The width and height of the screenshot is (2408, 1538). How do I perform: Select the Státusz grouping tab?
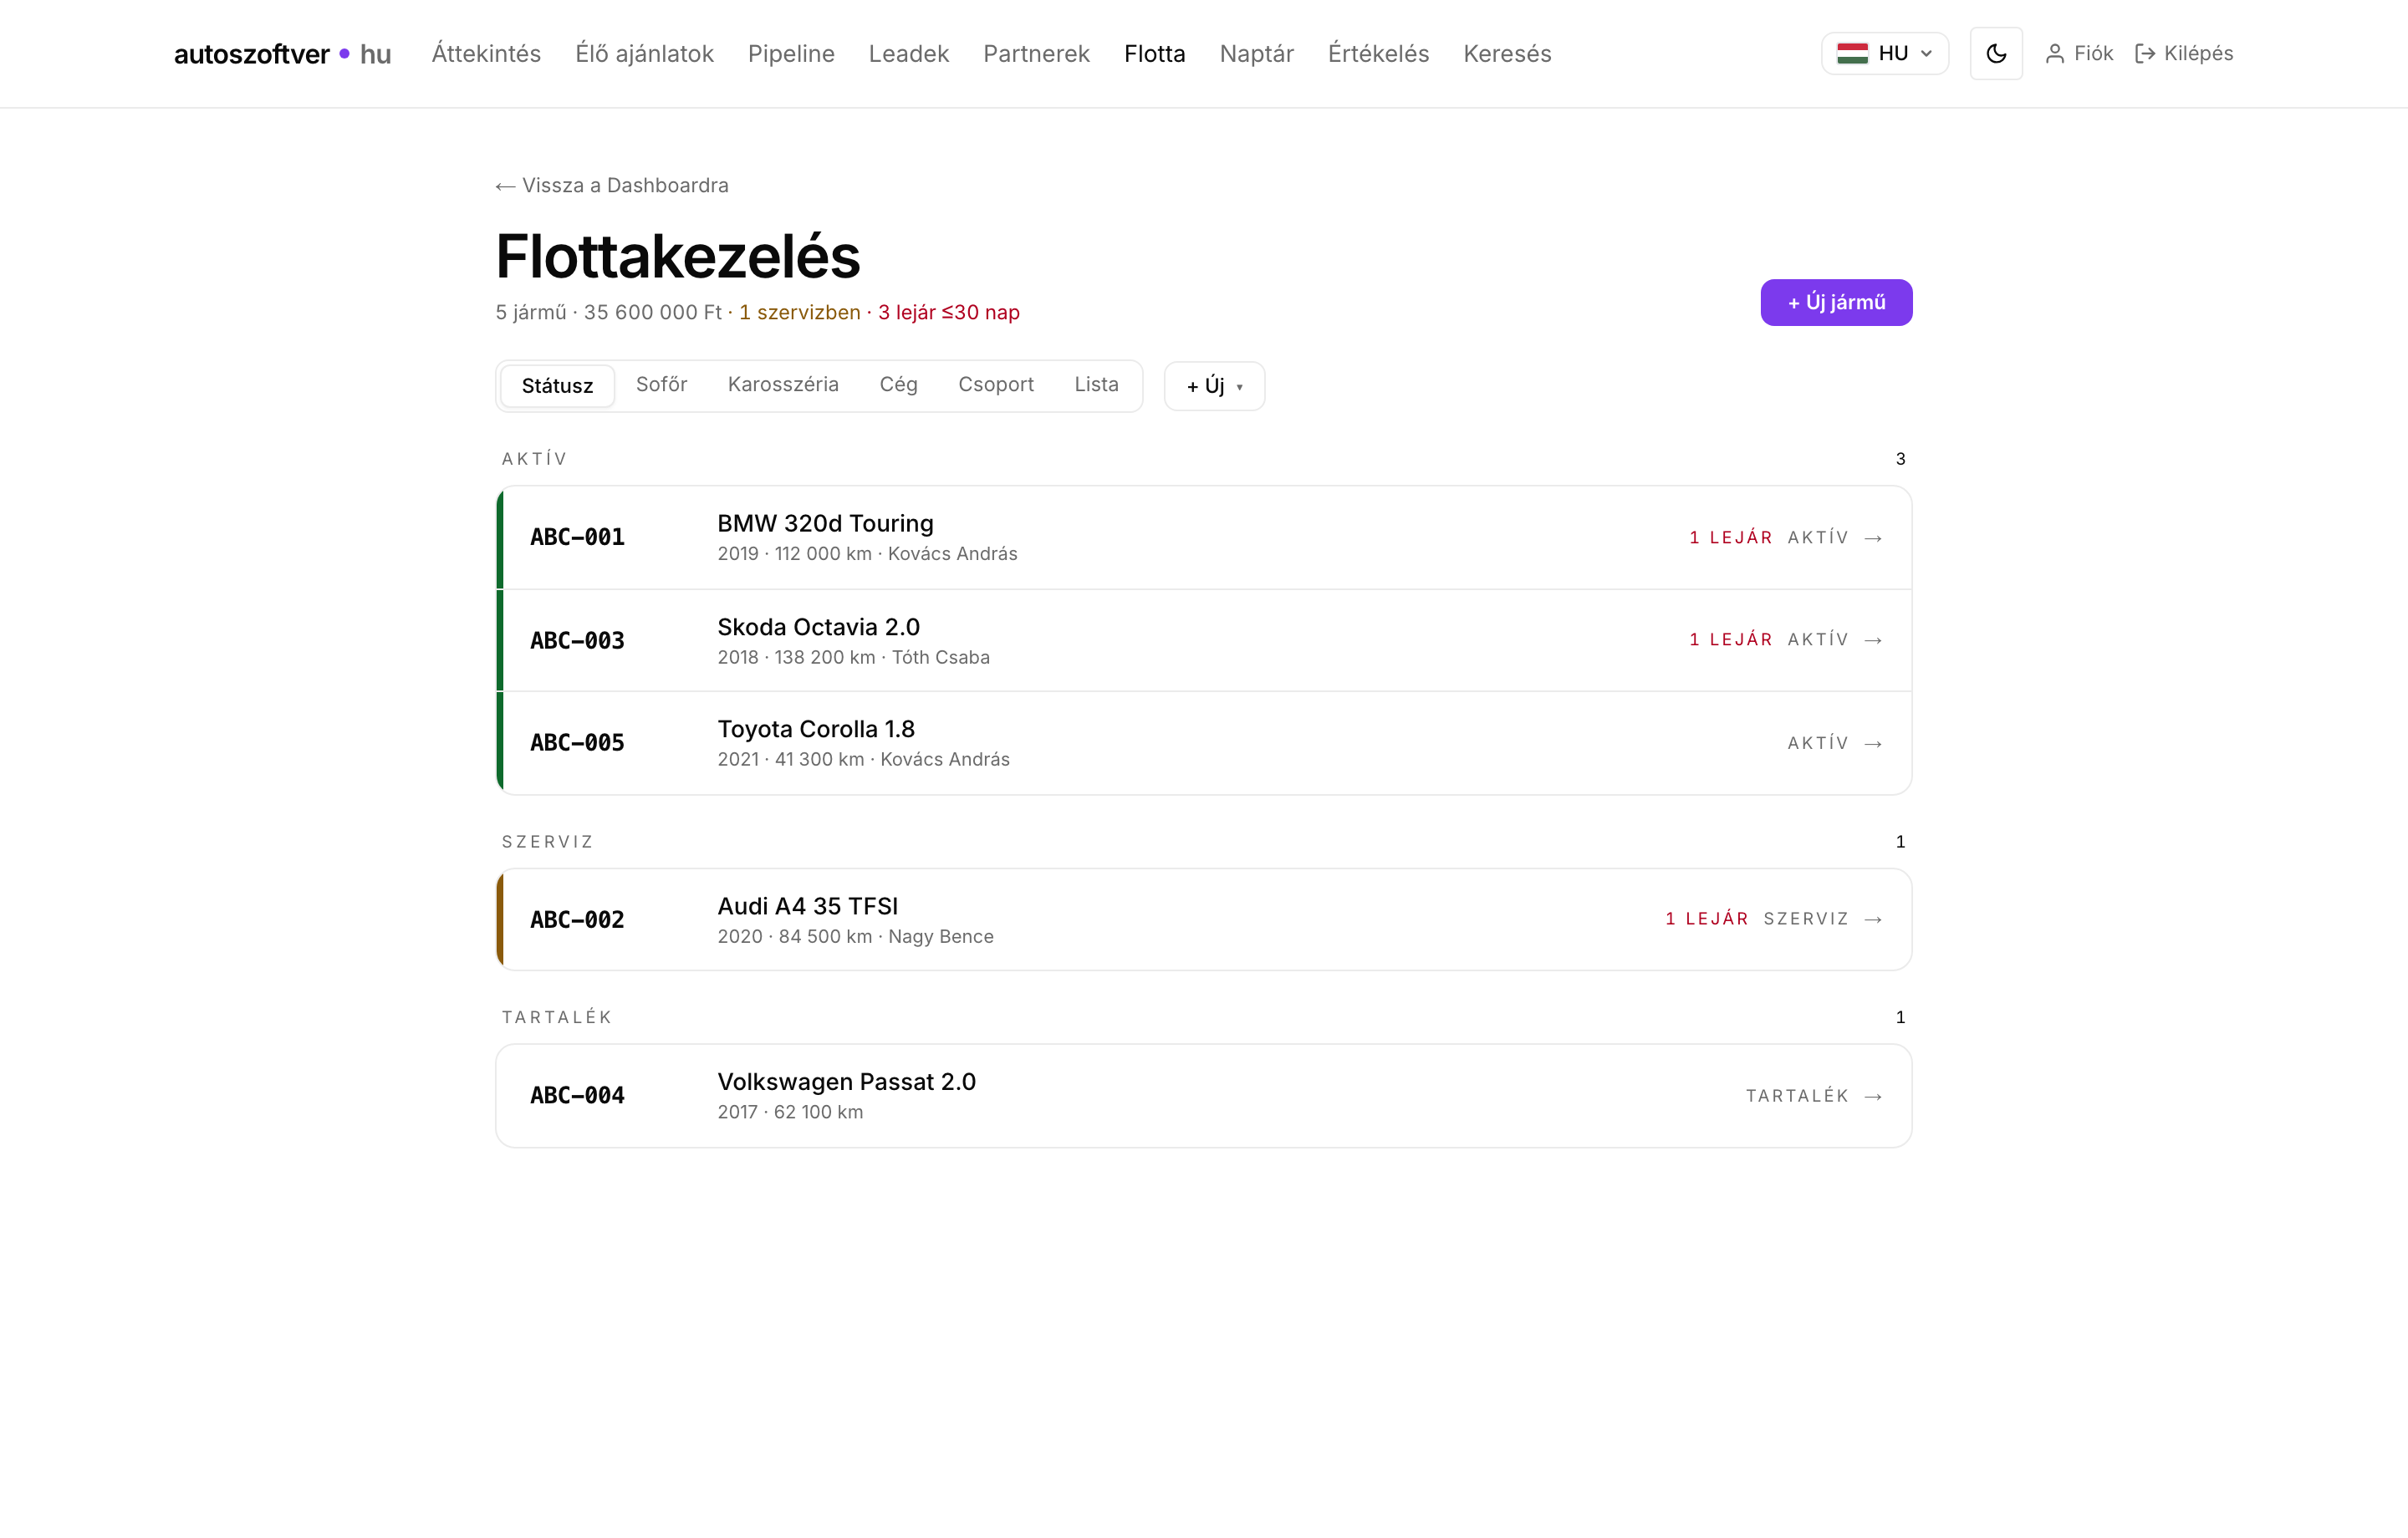[x=557, y=386]
